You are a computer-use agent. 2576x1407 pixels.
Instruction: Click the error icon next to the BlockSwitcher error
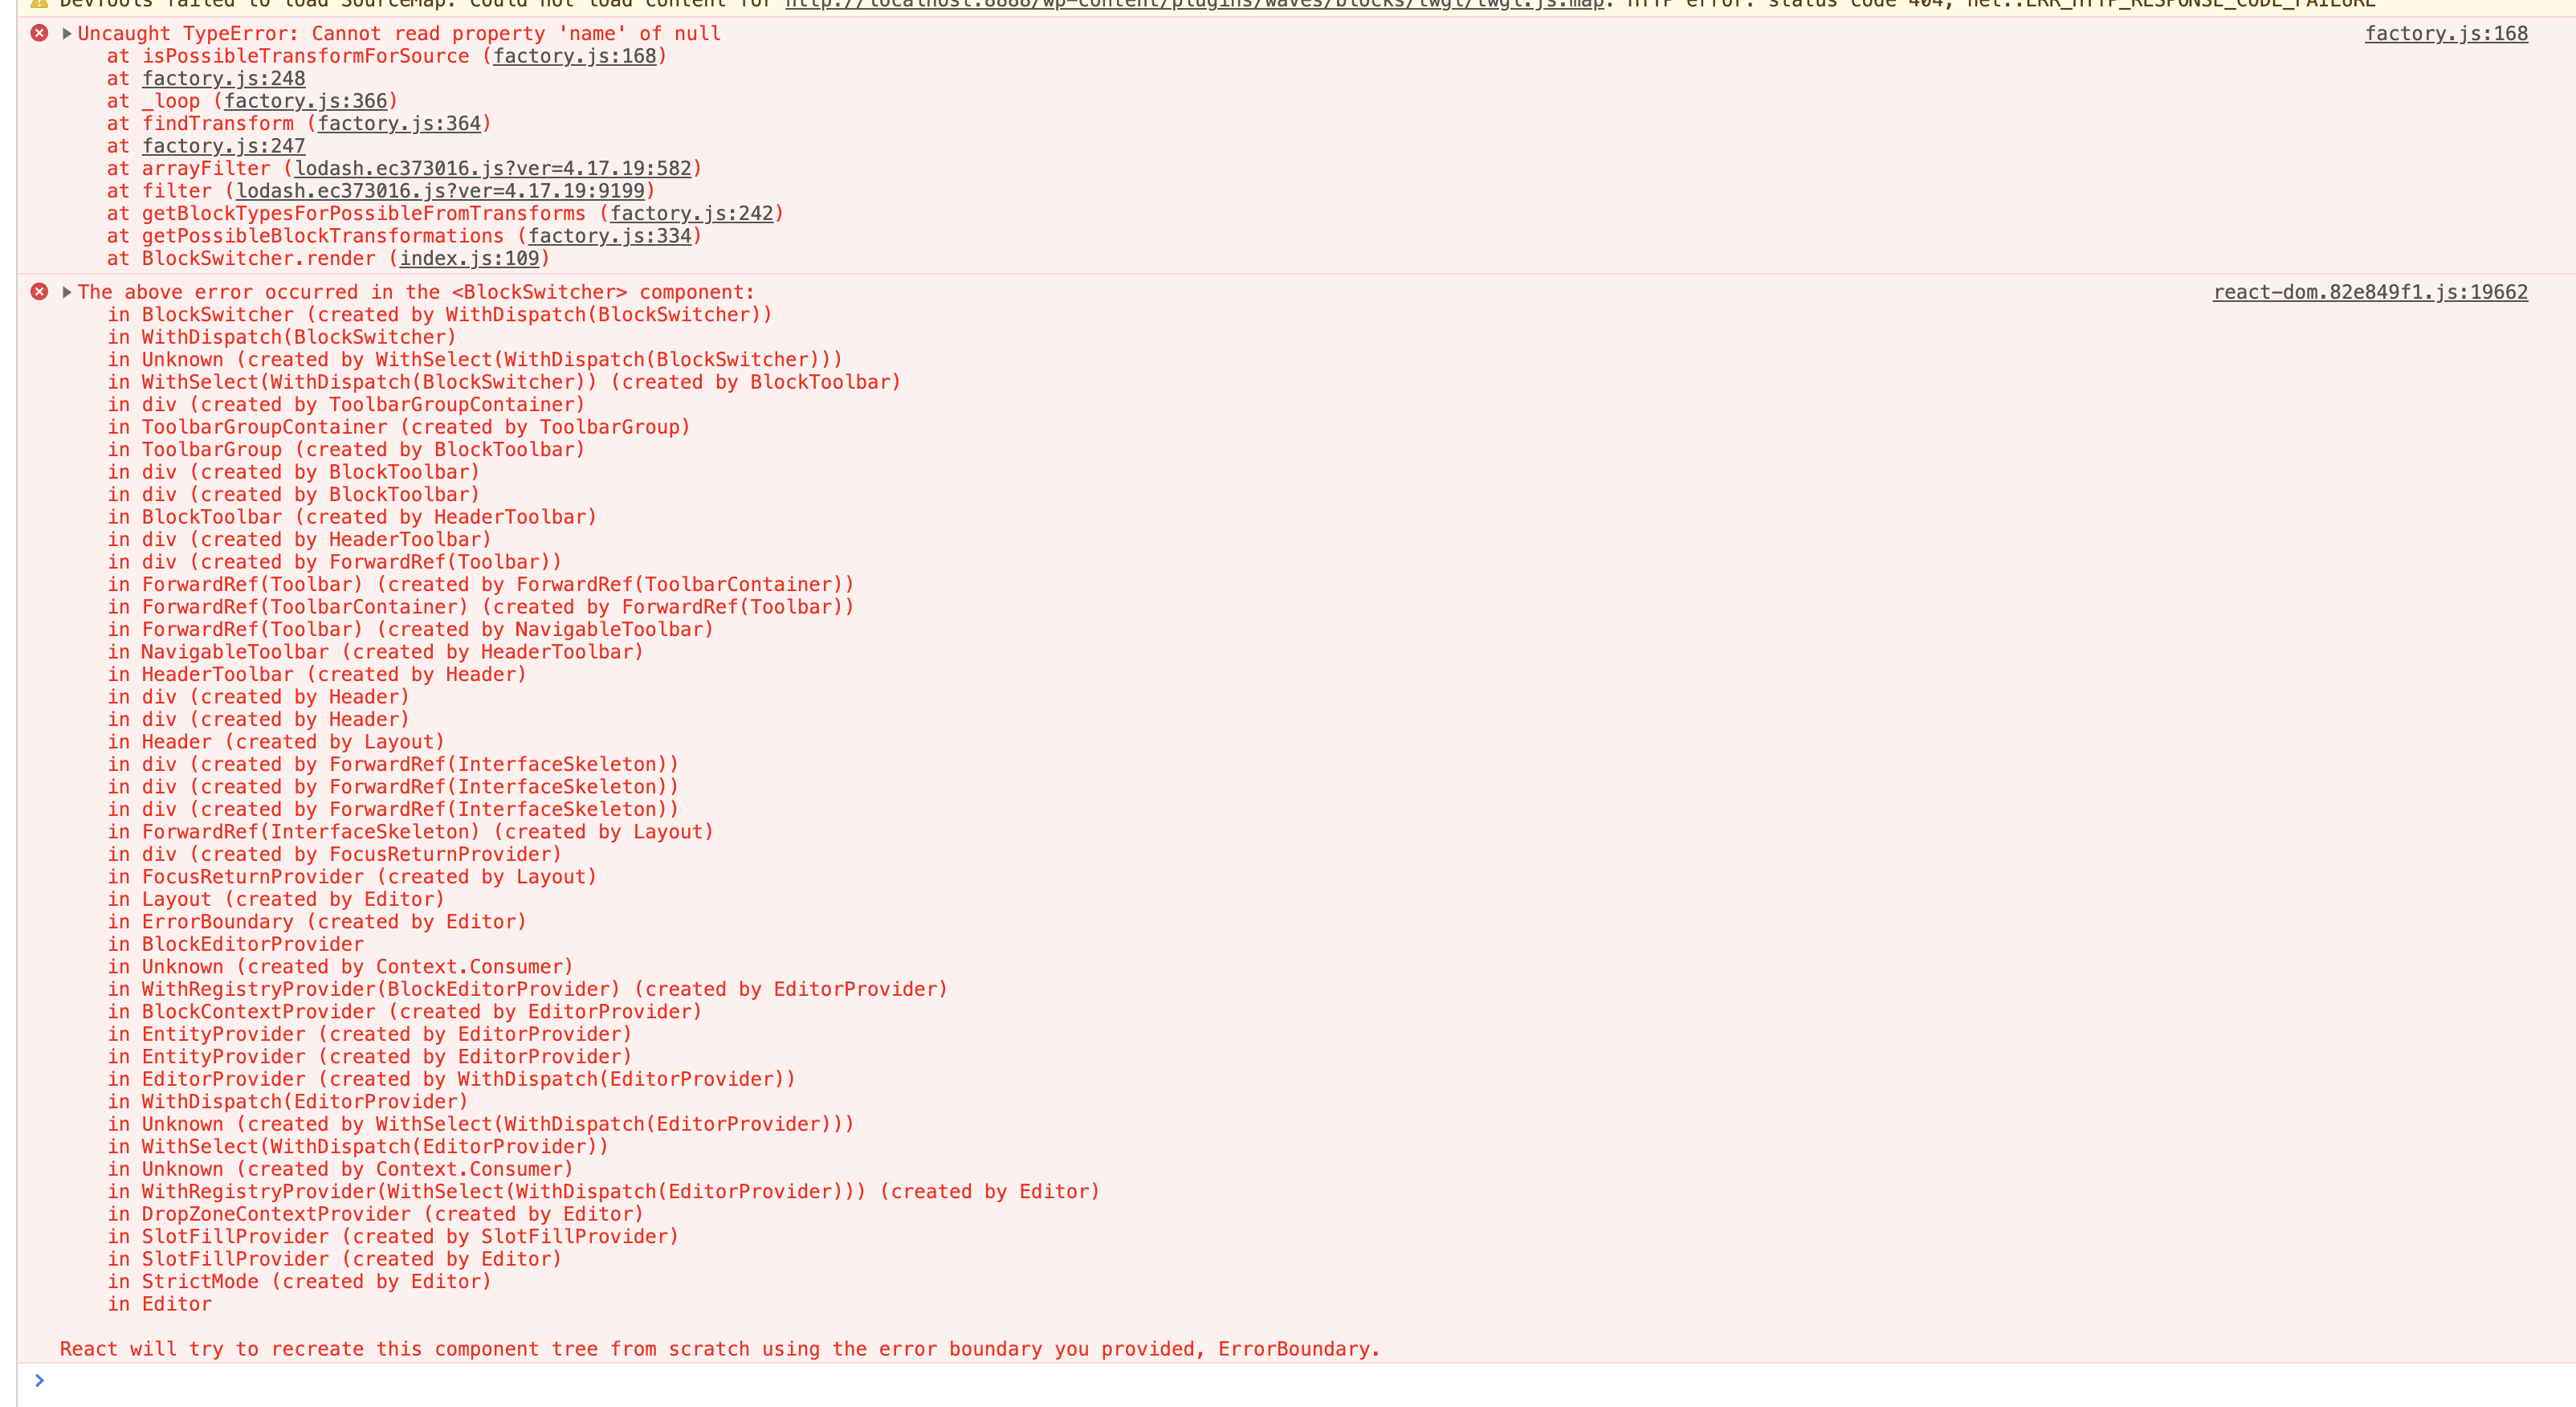[x=38, y=292]
